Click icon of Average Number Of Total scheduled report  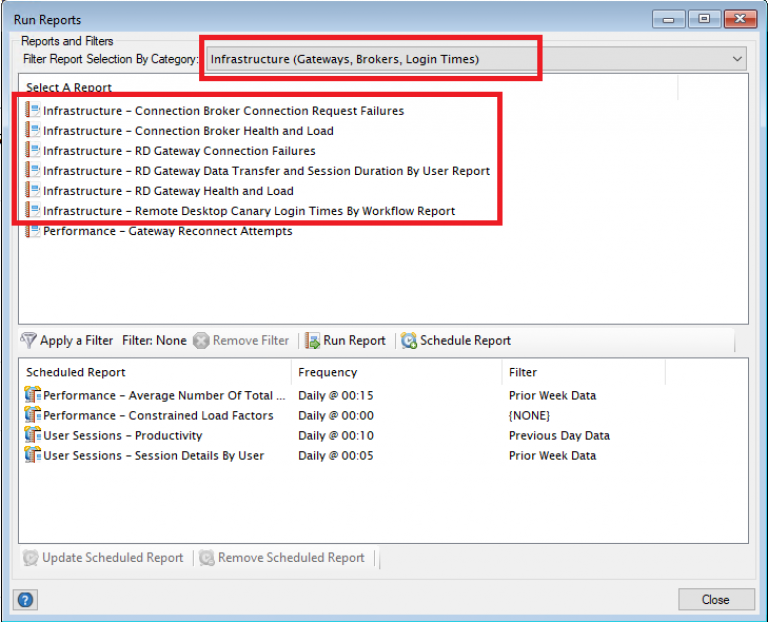33,394
